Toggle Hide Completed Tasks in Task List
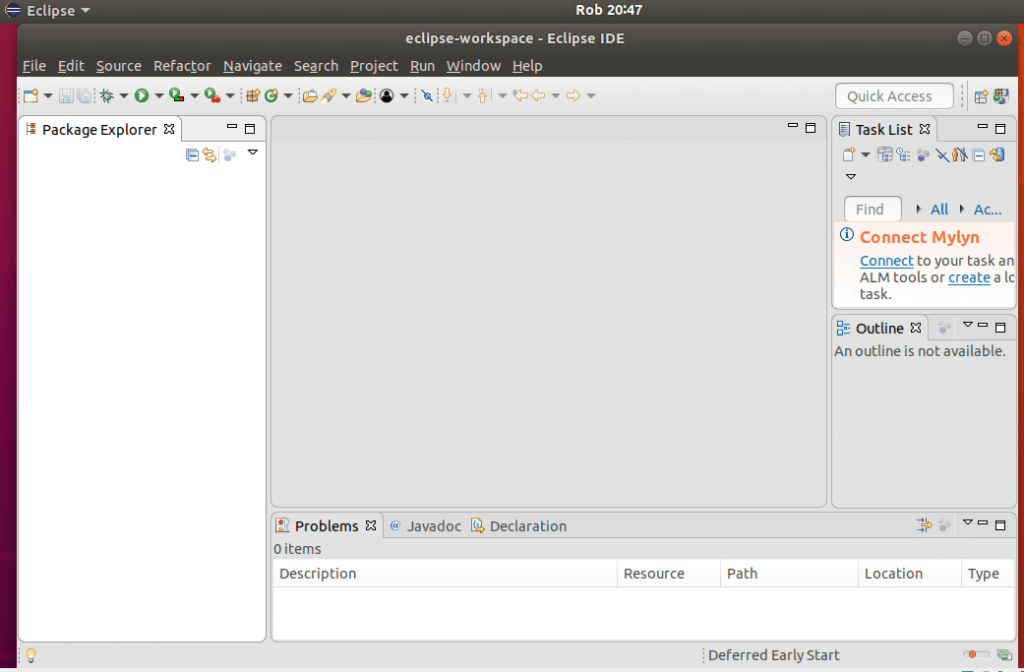The height and width of the screenshot is (672, 1024). (941, 155)
